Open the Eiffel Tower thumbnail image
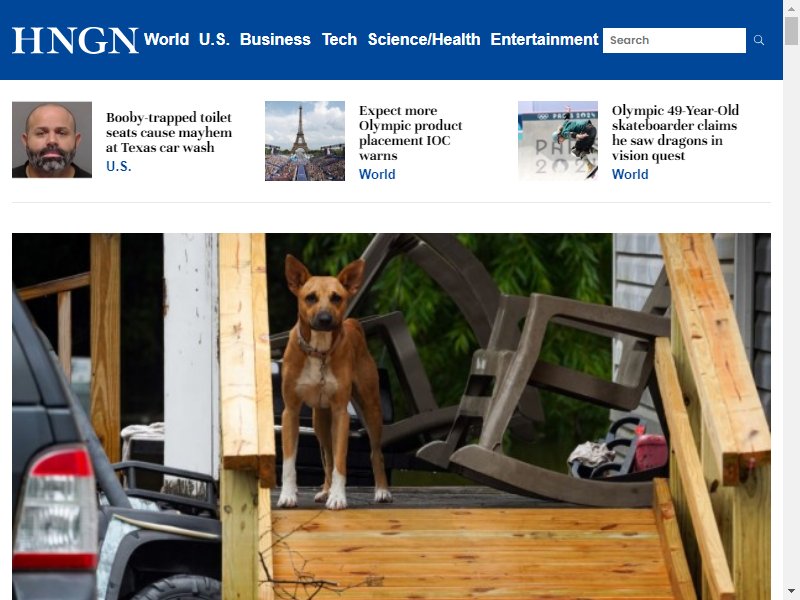800x600 pixels. point(305,141)
